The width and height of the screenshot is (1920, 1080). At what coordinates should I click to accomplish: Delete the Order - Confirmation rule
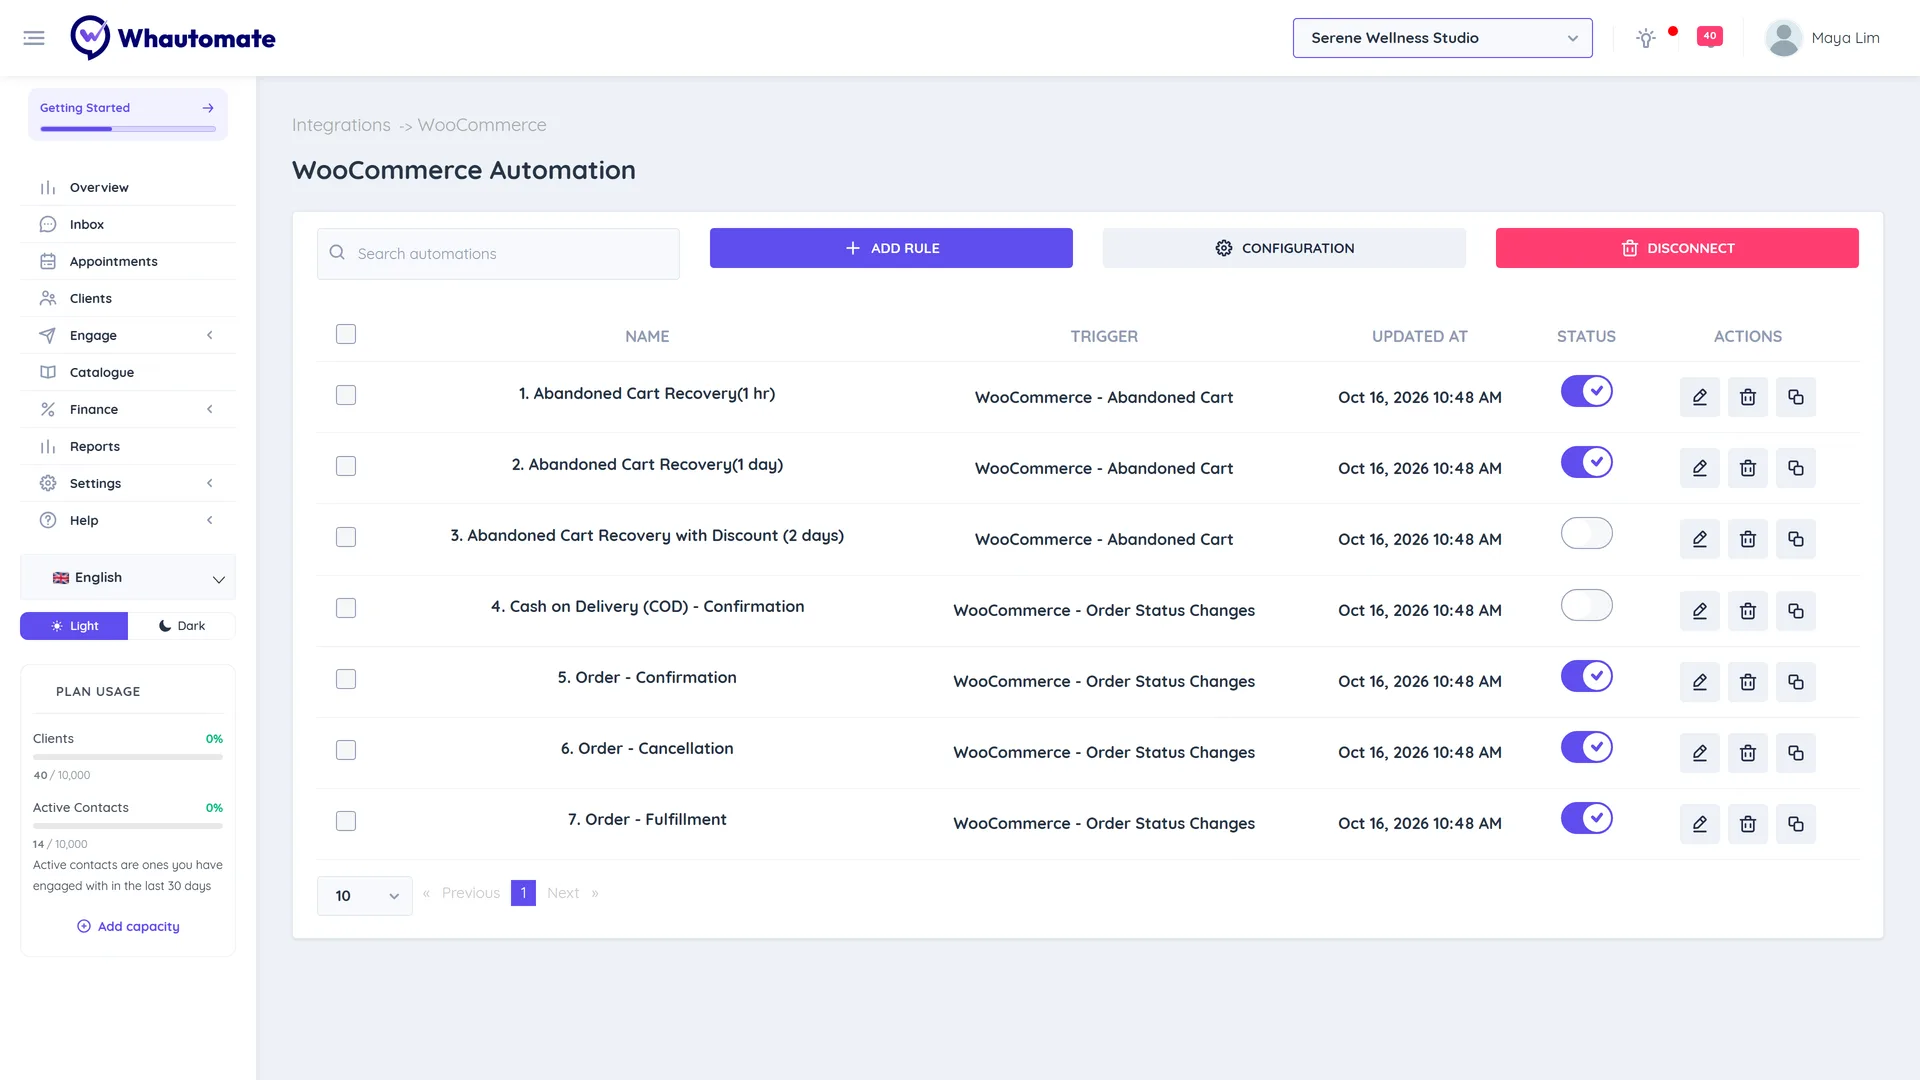click(x=1747, y=681)
